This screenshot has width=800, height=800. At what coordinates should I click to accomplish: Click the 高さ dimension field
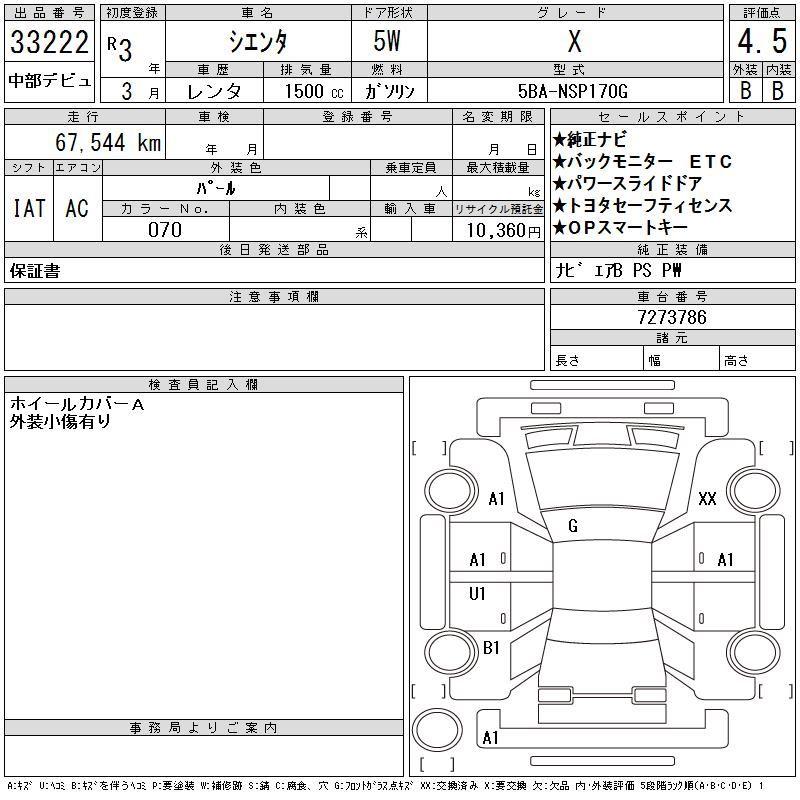[757, 360]
